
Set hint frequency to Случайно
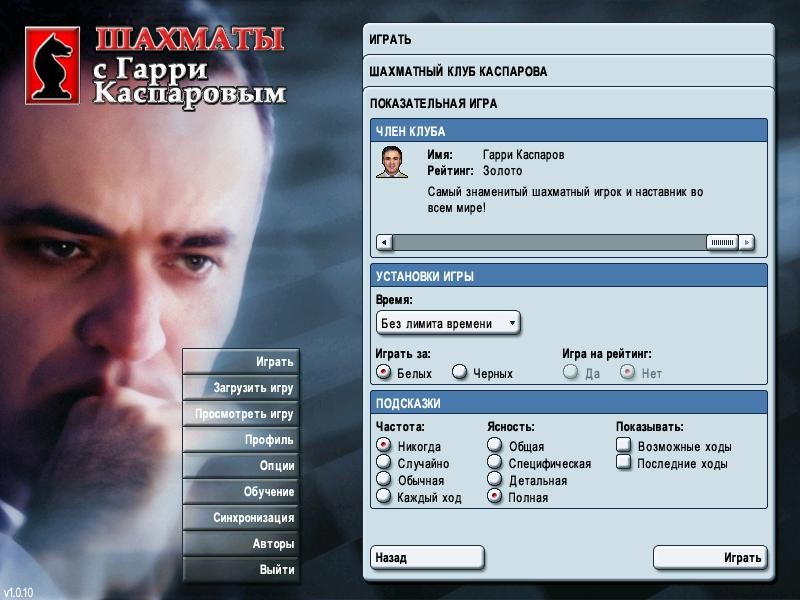point(383,462)
